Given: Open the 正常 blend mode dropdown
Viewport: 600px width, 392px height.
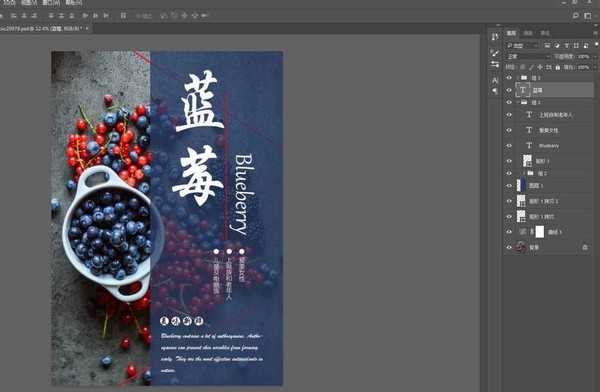Looking at the screenshot, I should pos(528,57).
